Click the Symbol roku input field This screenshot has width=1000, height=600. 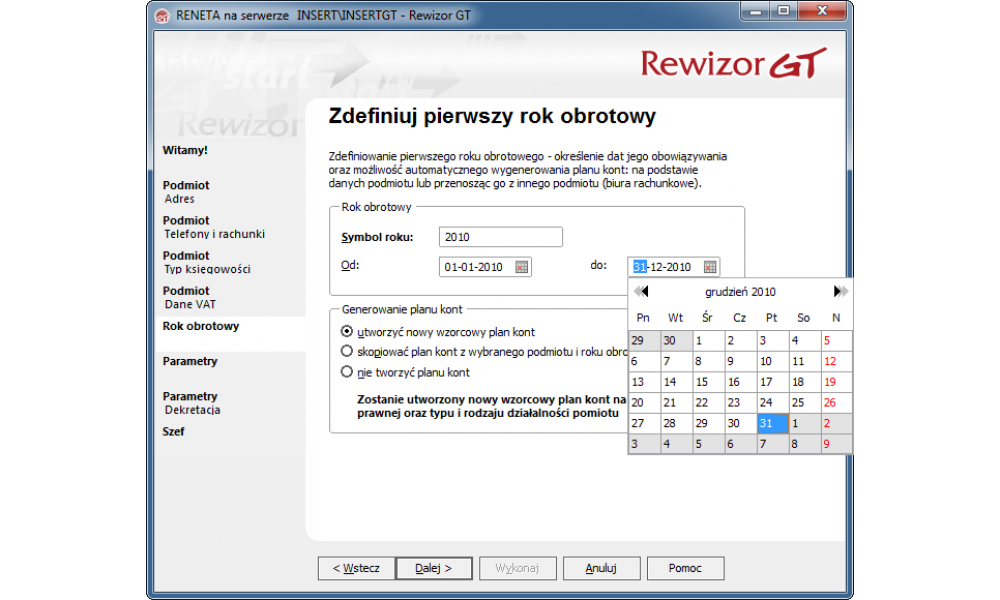501,237
